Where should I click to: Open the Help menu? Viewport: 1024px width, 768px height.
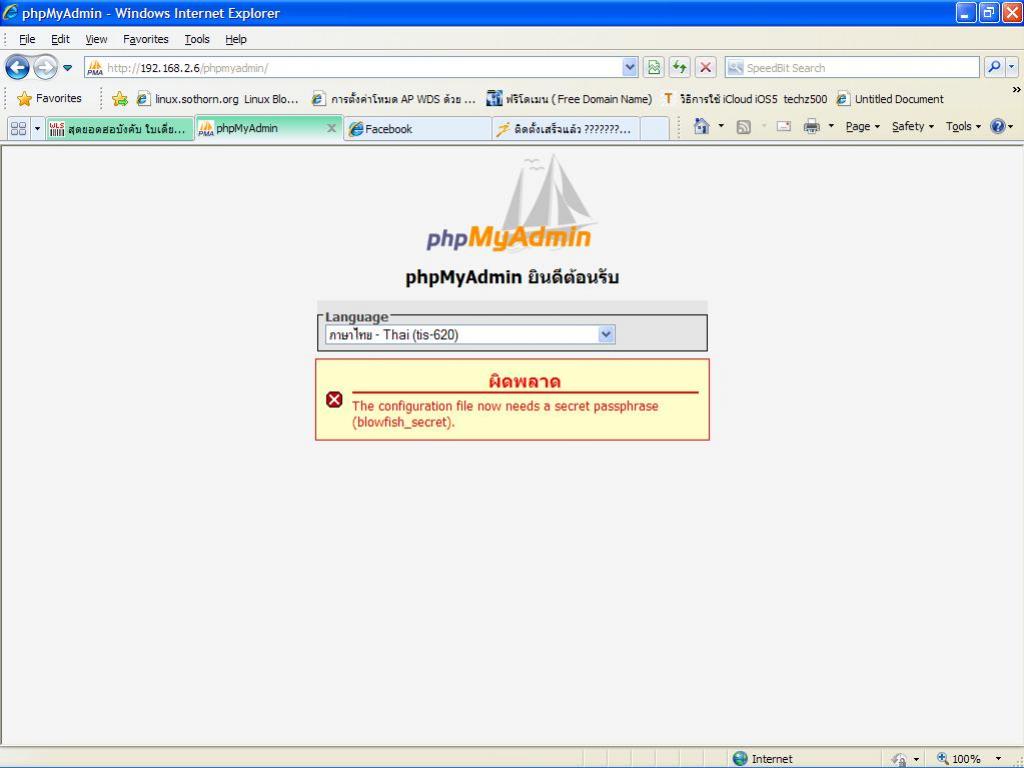236,39
